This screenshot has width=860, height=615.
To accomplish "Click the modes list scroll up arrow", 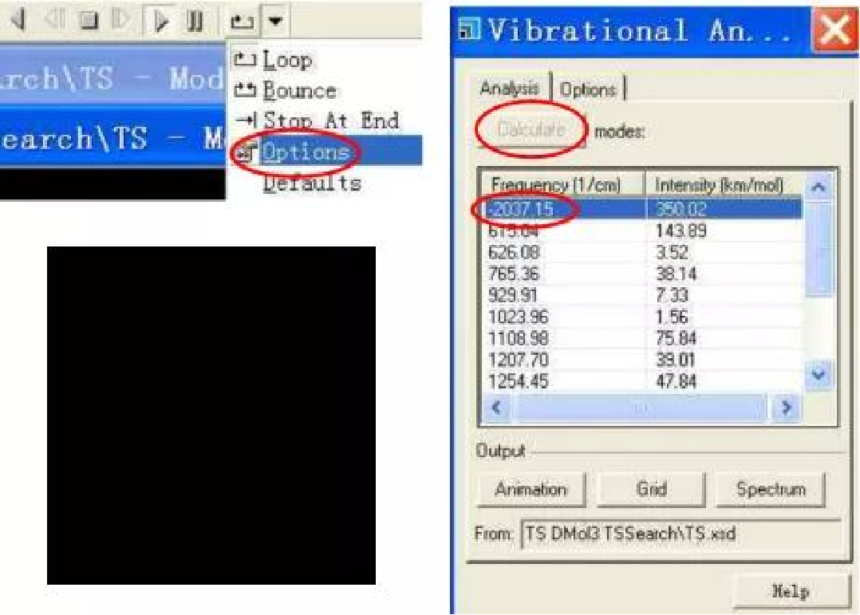I will 818,187.
